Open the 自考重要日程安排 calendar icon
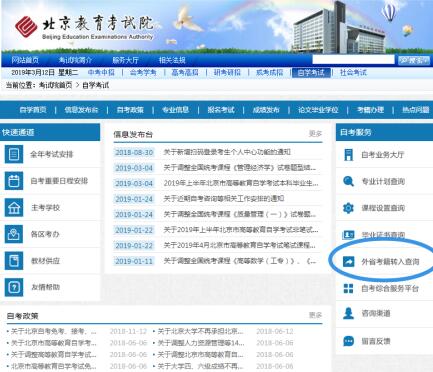This screenshot has height=372, width=433. click(14, 181)
